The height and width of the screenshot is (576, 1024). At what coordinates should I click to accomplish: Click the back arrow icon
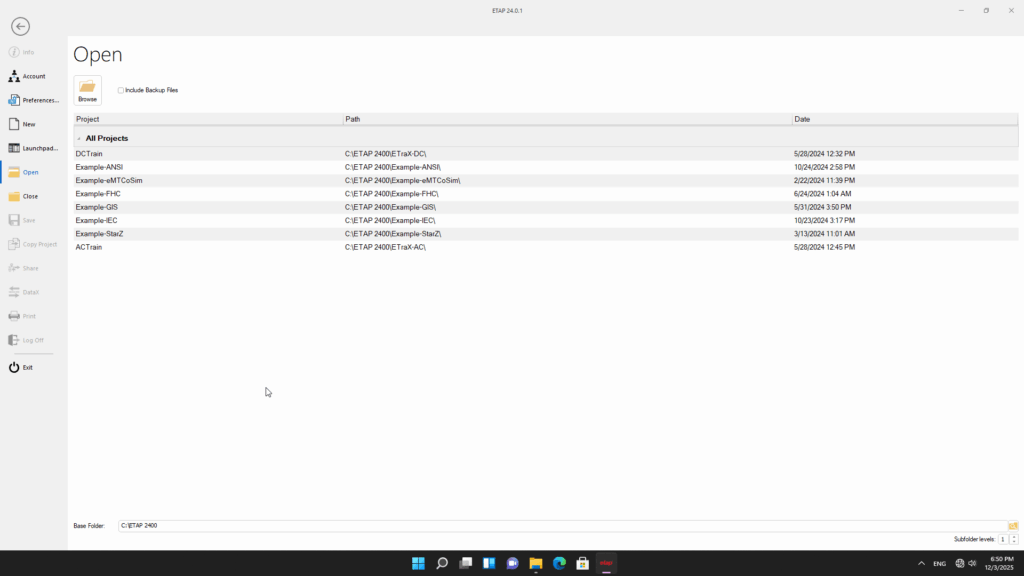(x=20, y=27)
